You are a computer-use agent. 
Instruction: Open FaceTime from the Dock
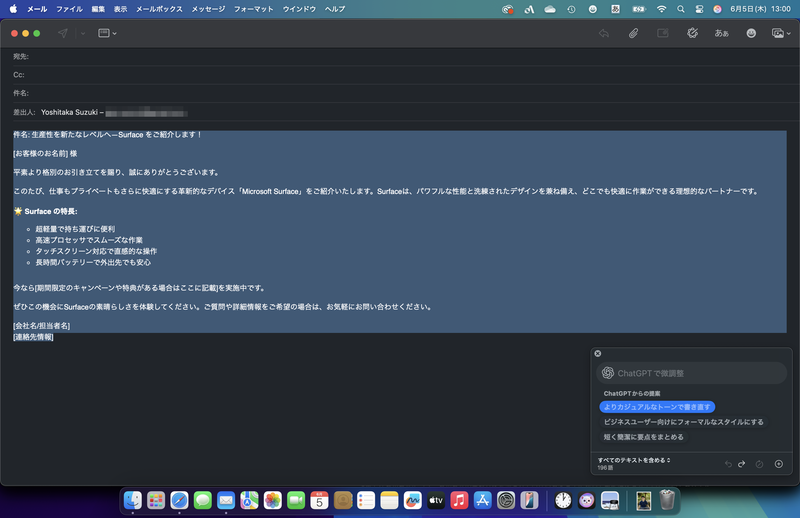click(x=296, y=500)
